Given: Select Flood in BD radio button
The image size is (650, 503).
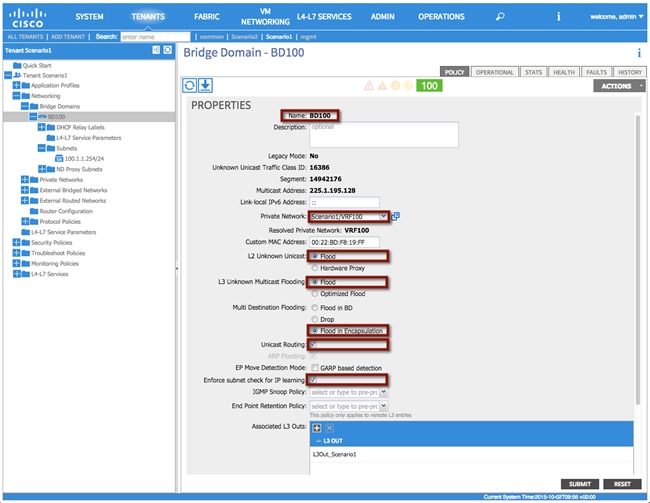Looking at the screenshot, I should 315,308.
